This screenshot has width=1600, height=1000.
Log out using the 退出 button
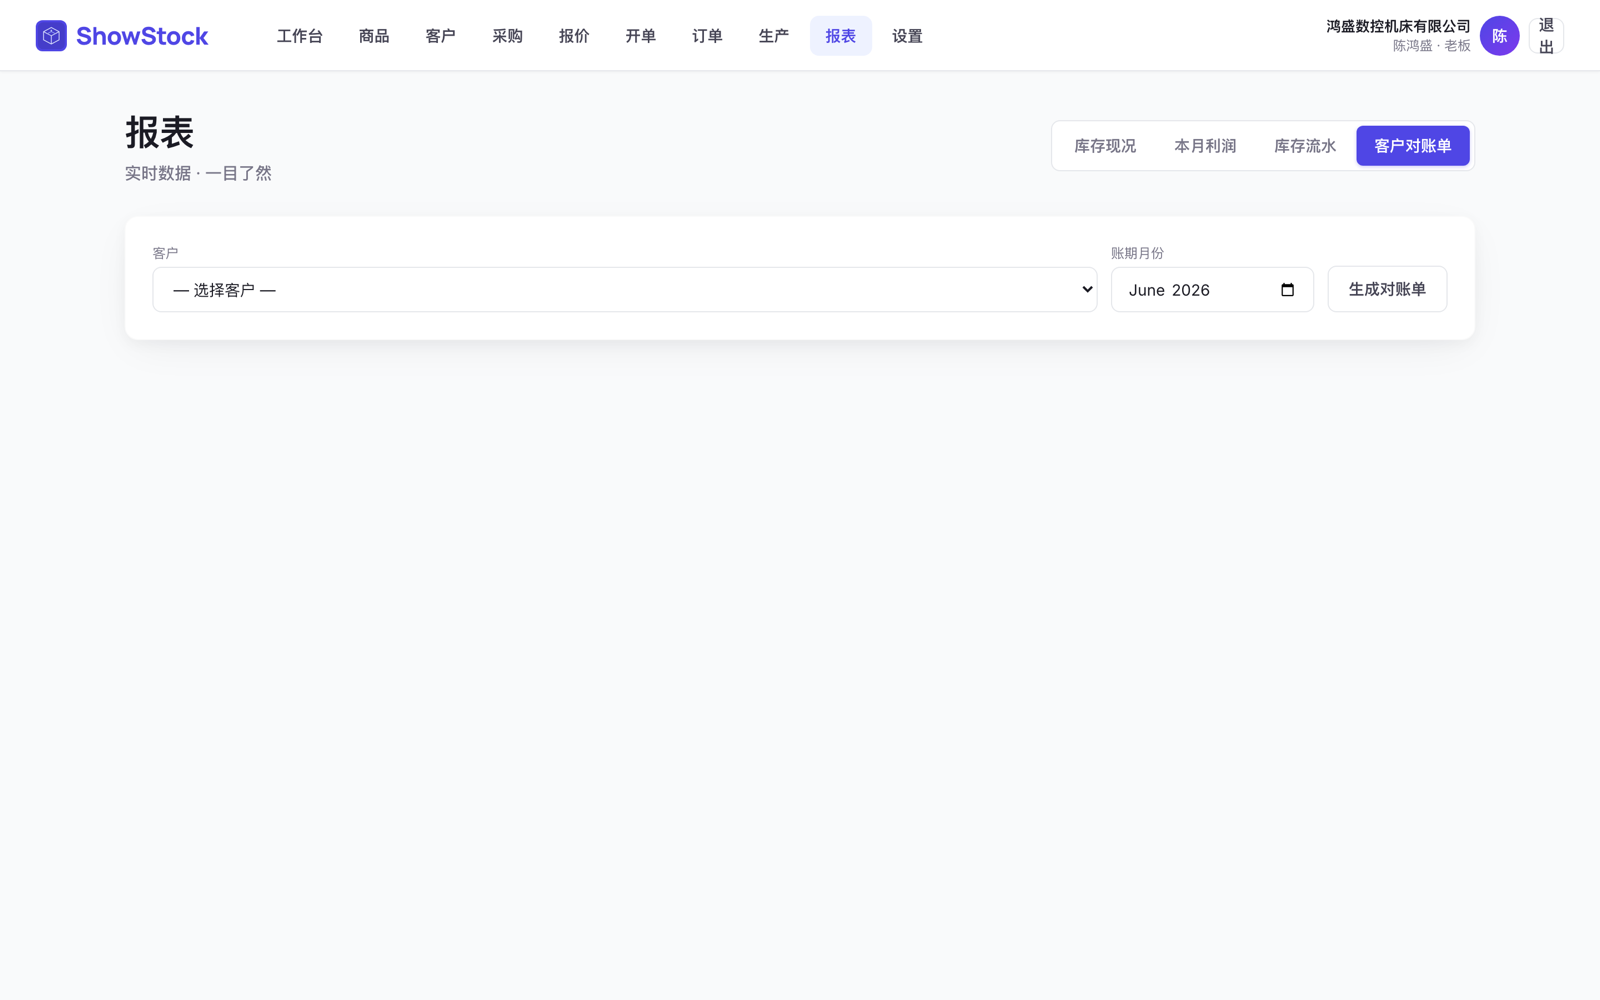click(x=1546, y=36)
